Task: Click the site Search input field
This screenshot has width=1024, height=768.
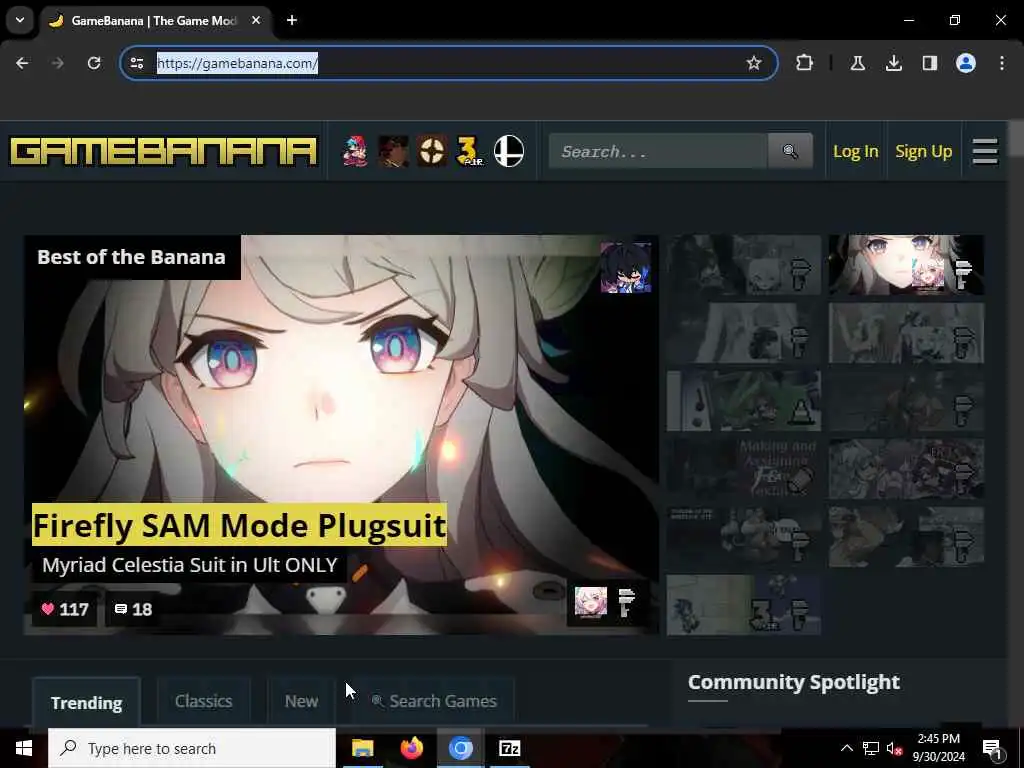Action: click(658, 152)
